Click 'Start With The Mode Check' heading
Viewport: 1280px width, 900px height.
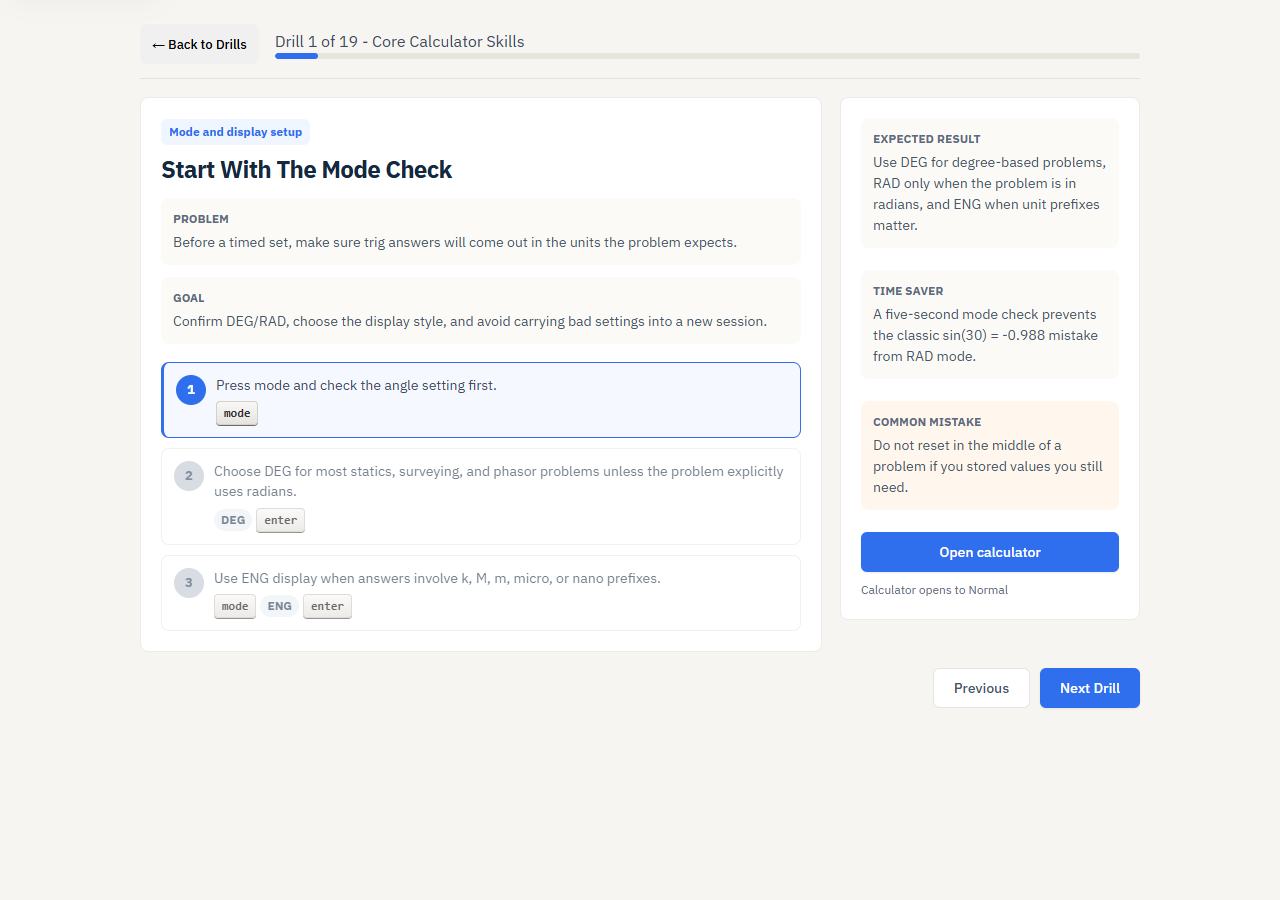[307, 170]
